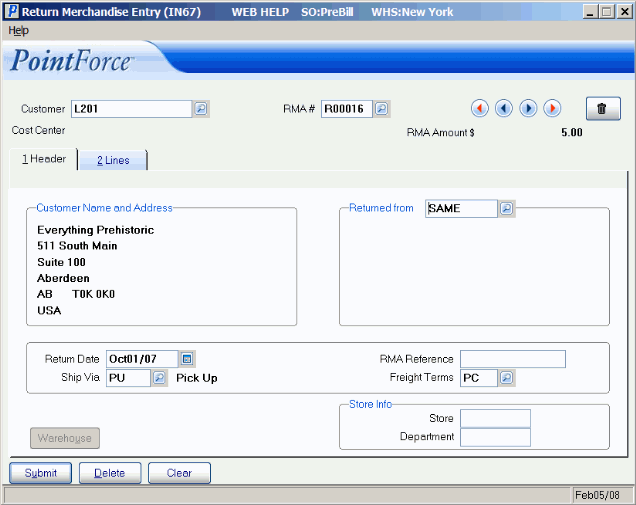Viewport: 636px width, 505px height.
Task: Click the Clear button
Action: 179,473
